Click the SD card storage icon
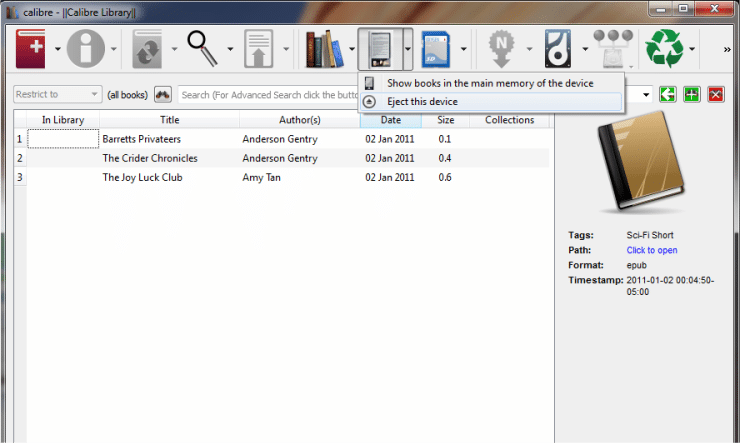 pyautogui.click(x=435, y=49)
